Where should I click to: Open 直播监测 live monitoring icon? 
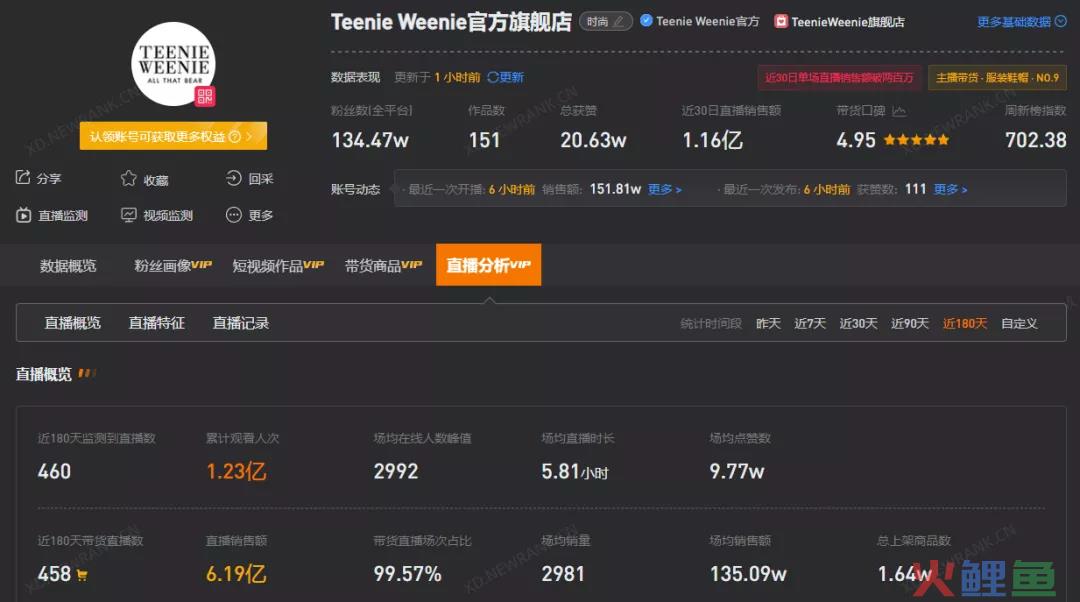pos(23,215)
